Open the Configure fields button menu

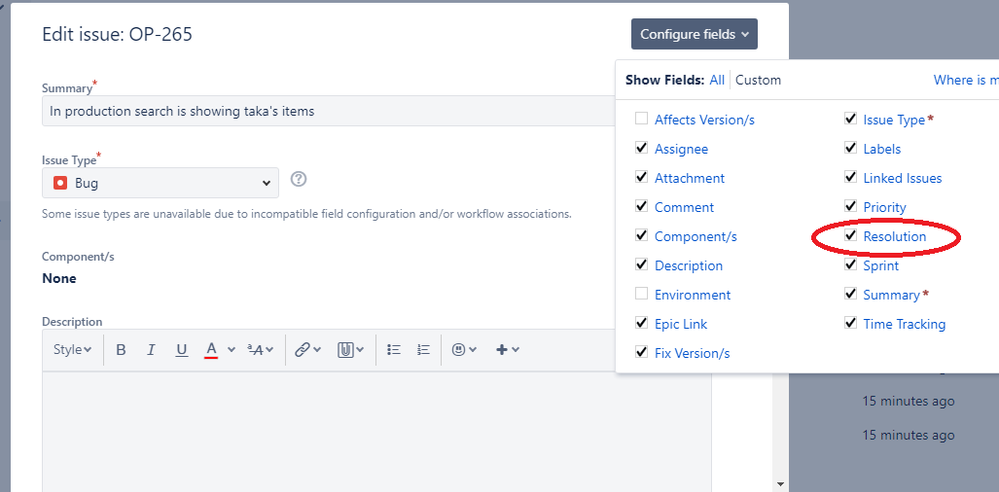point(694,34)
